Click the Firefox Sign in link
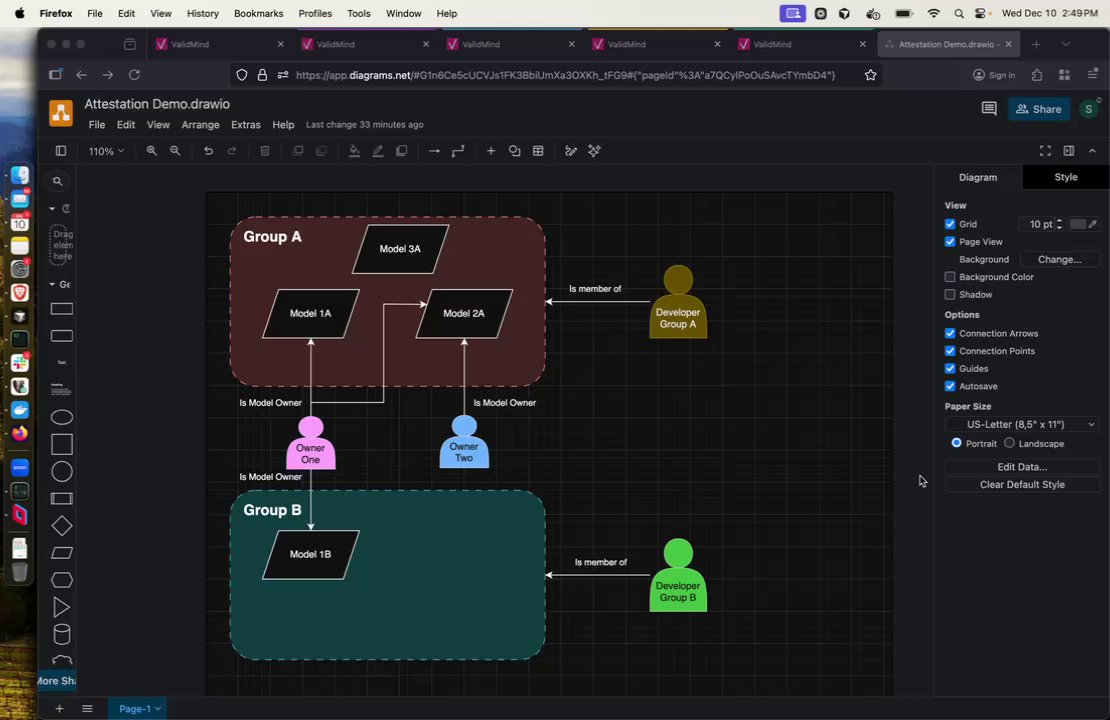This screenshot has width=1110, height=720. (x=994, y=75)
